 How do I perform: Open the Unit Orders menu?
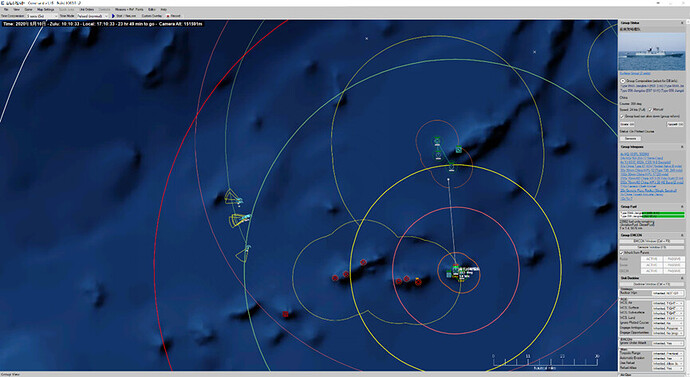click(86, 9)
